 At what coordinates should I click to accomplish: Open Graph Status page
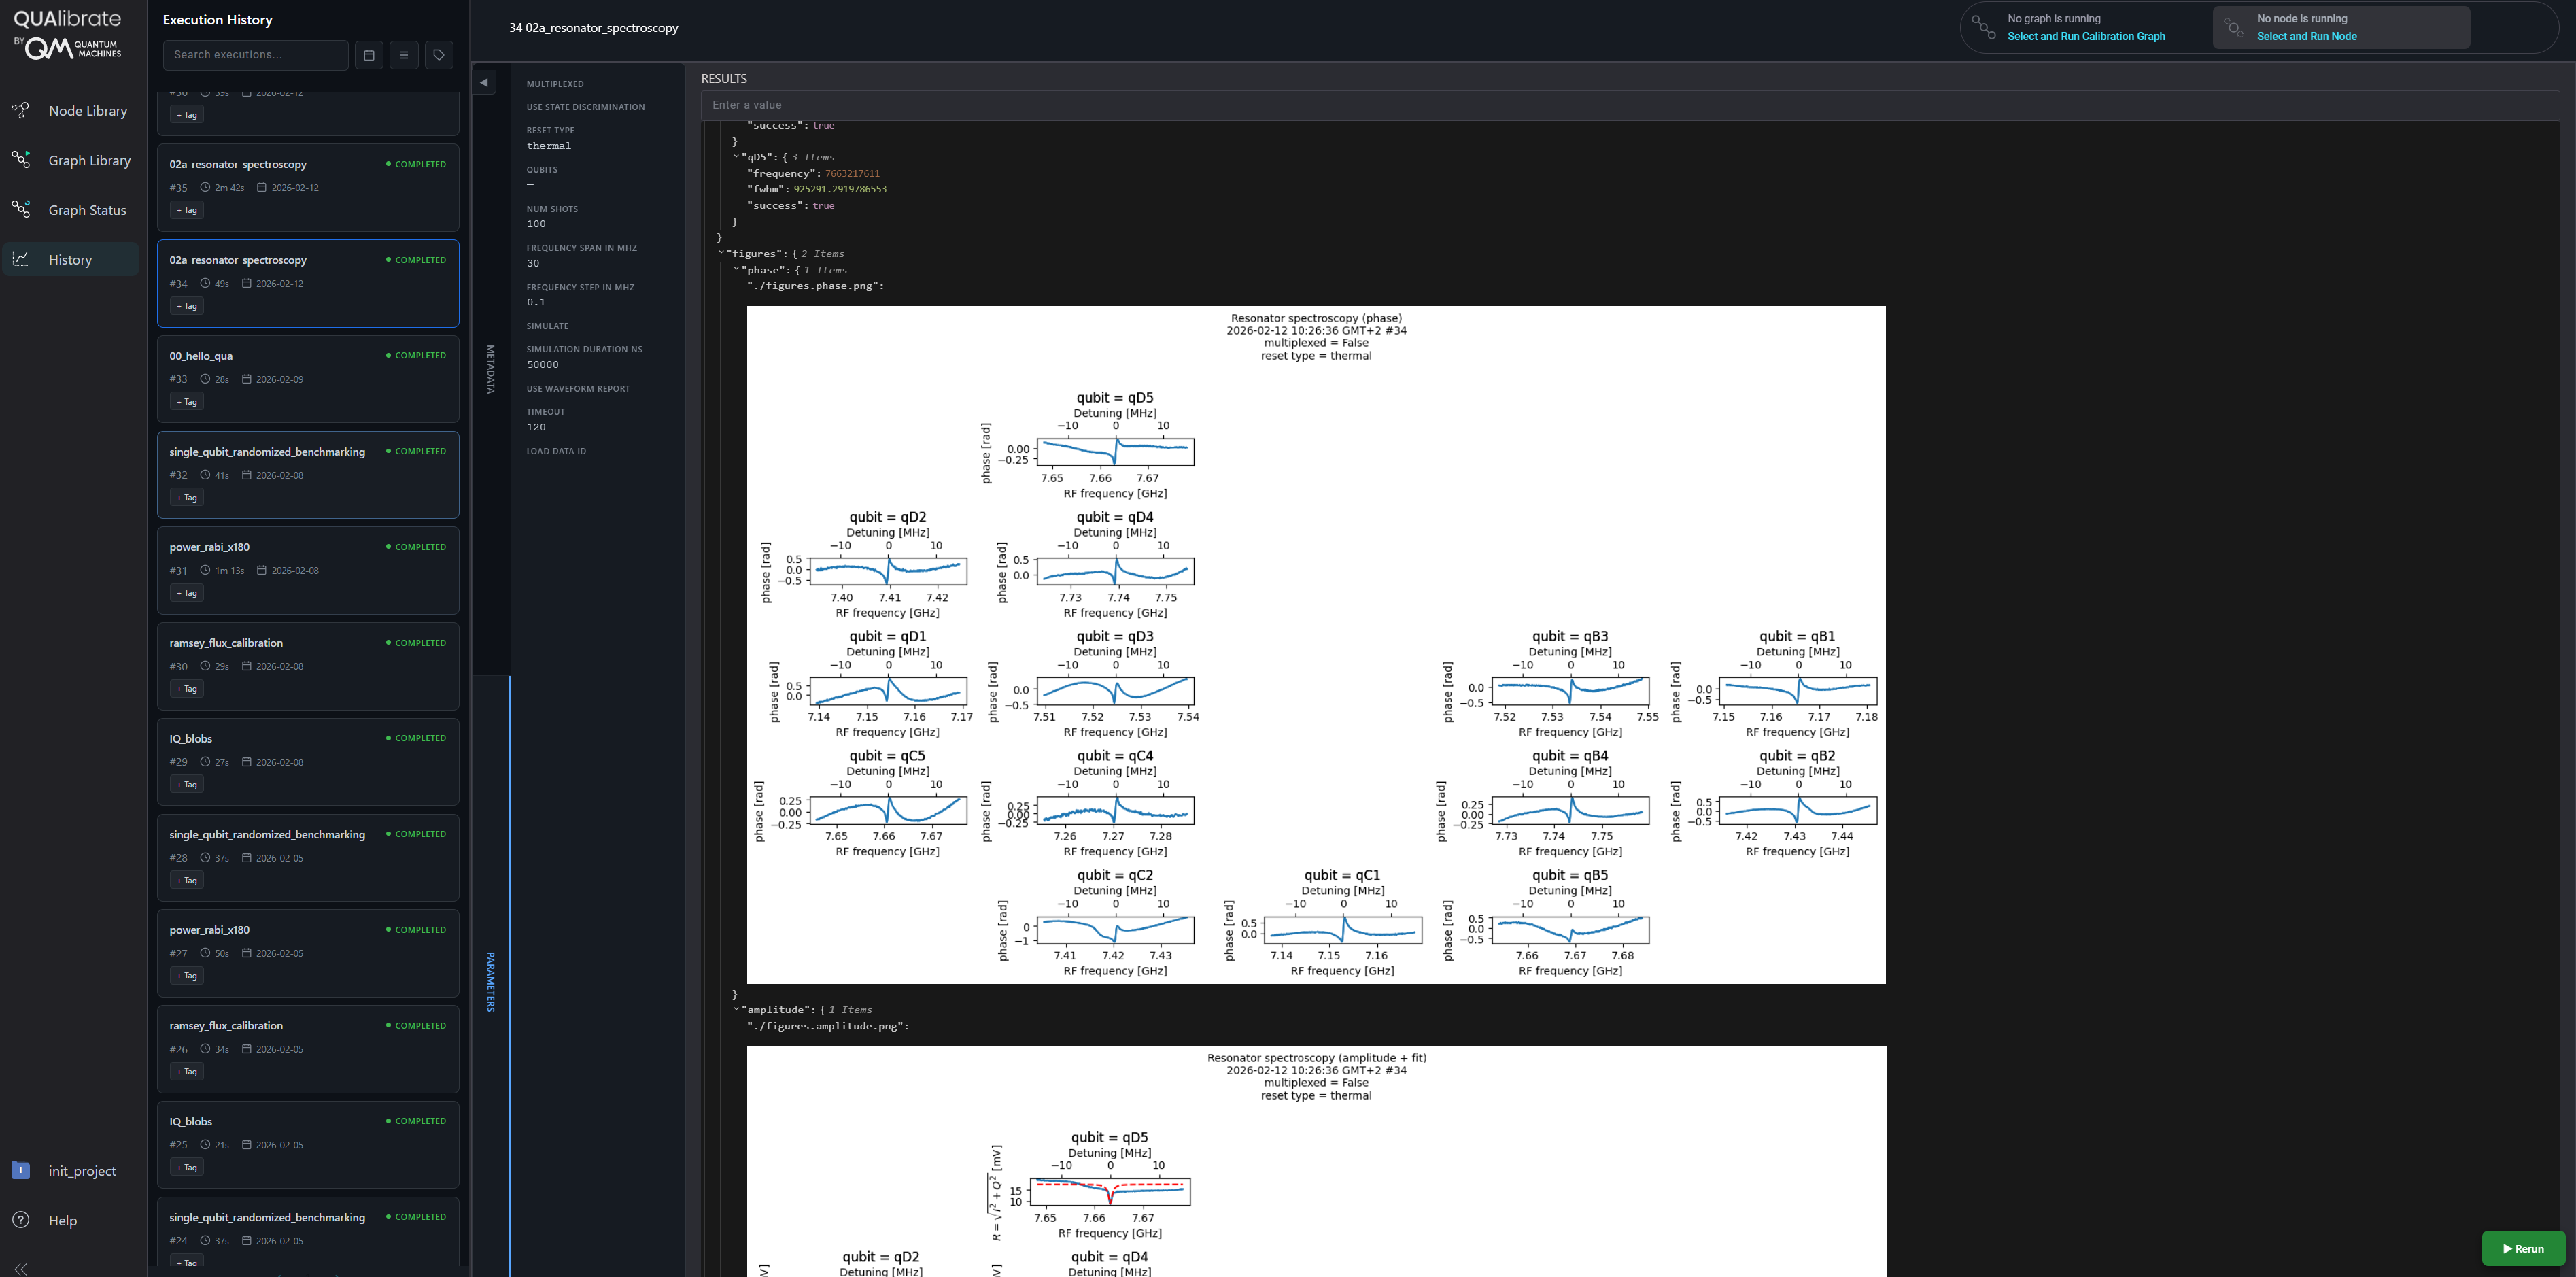pos(87,210)
